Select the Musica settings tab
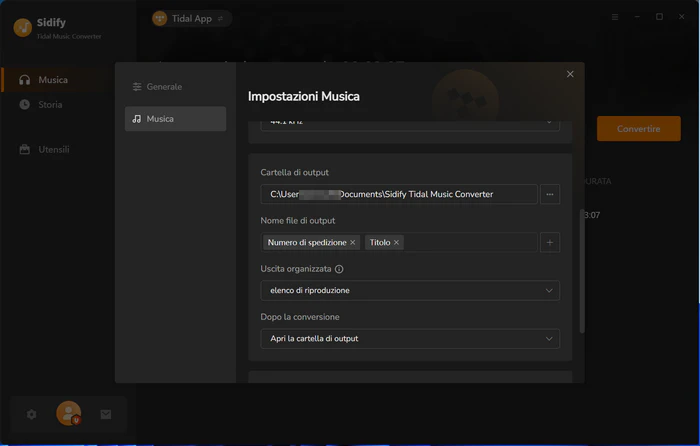 pyautogui.click(x=175, y=119)
